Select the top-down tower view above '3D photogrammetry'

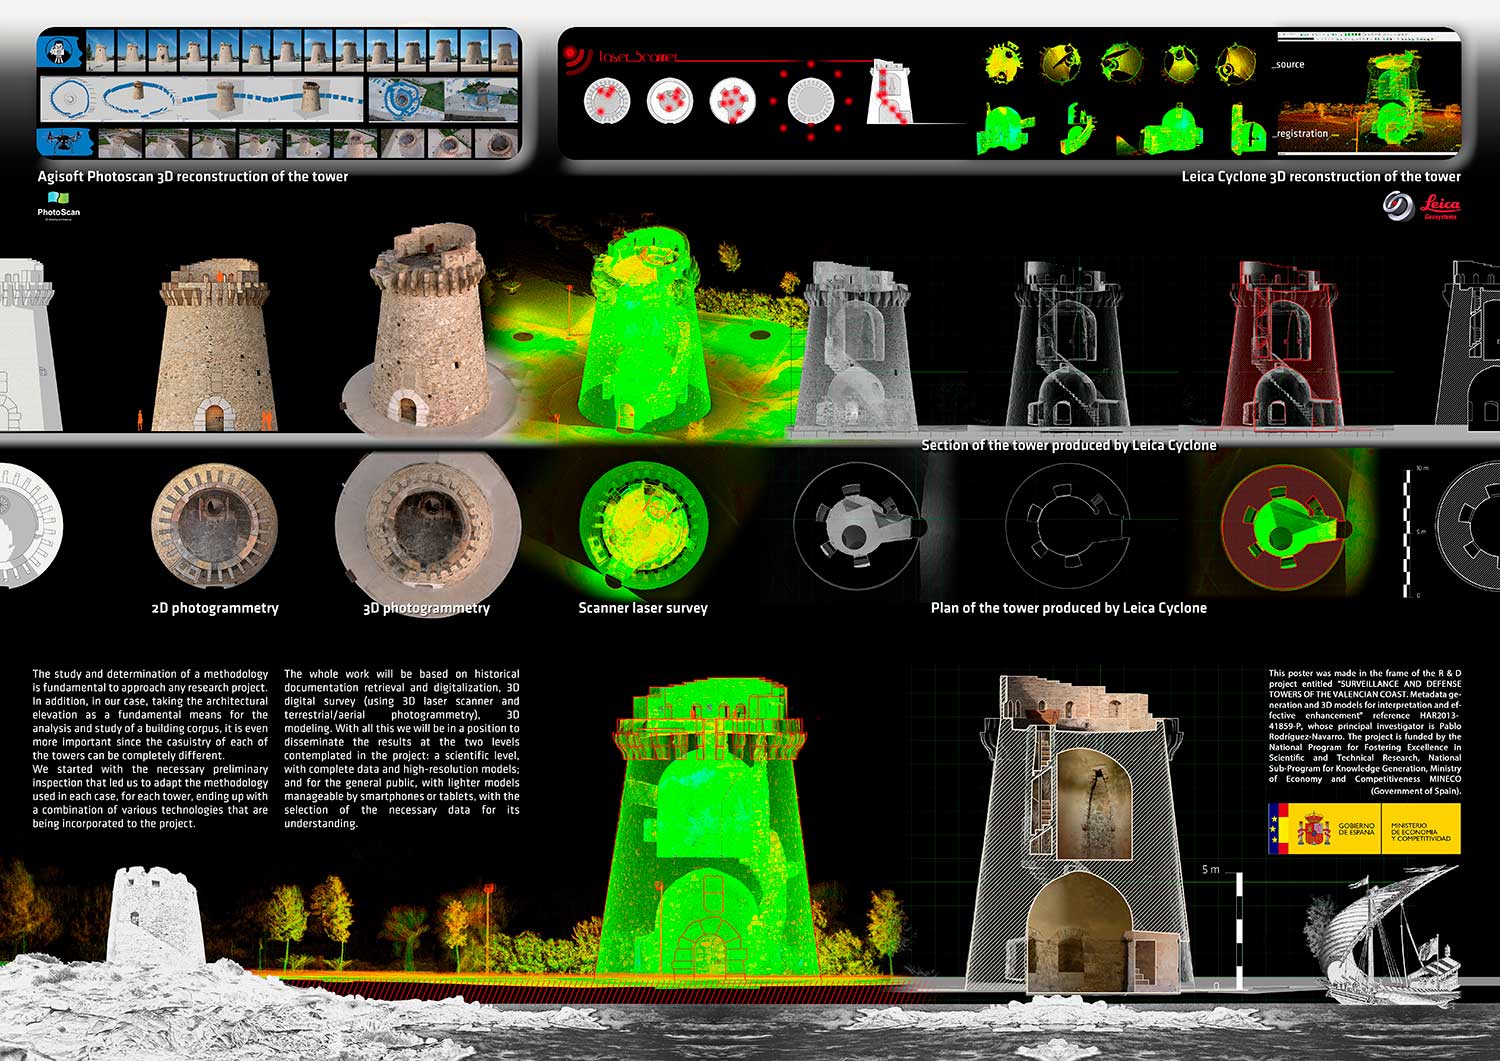(428, 526)
